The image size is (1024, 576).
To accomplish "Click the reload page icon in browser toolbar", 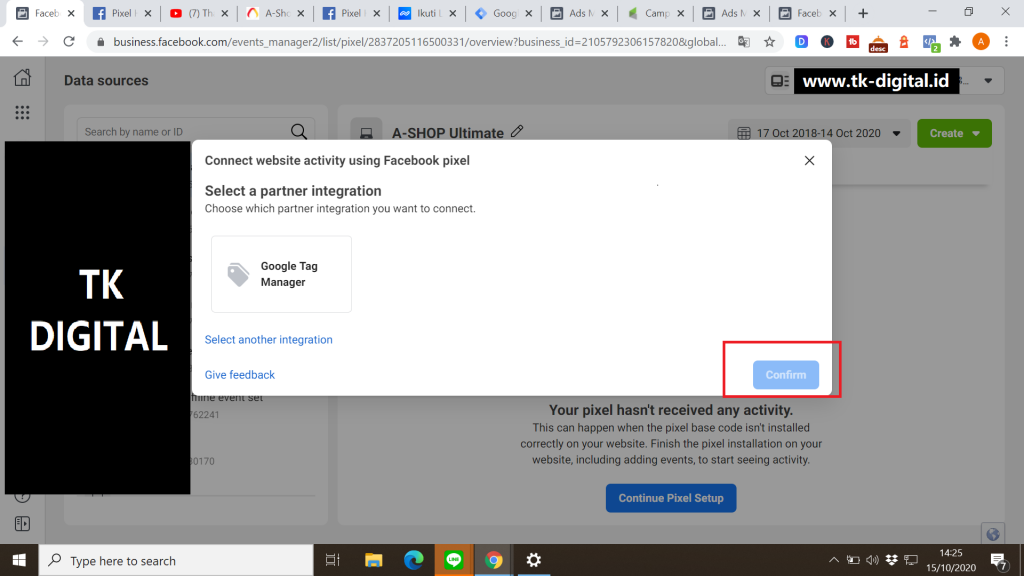I will tap(68, 42).
